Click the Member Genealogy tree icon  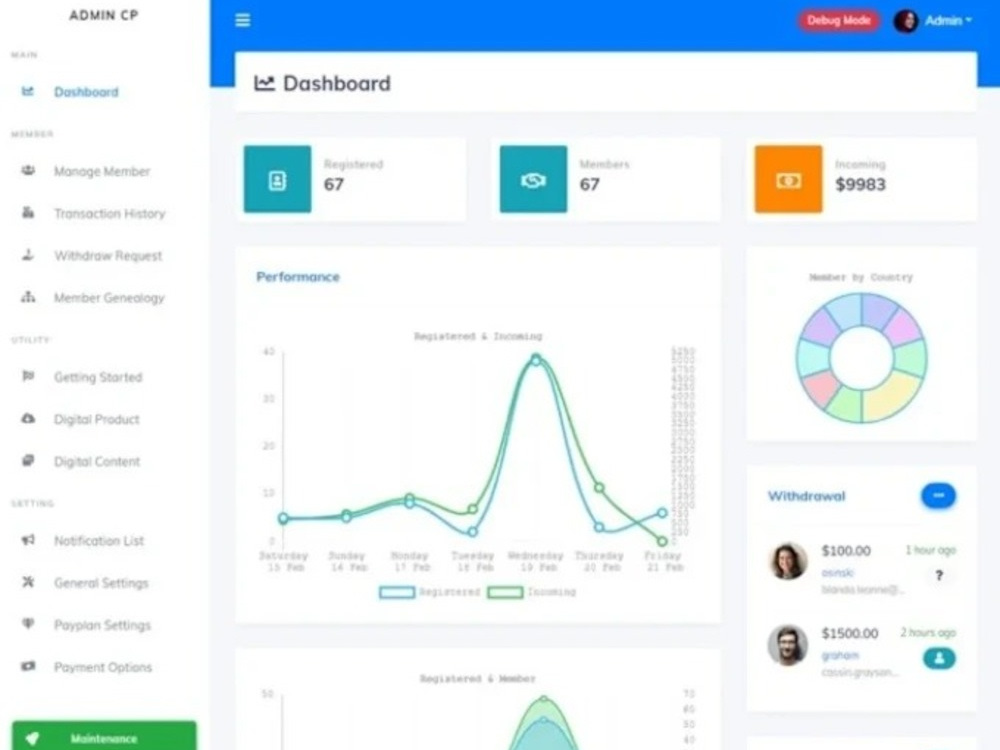tap(28, 297)
